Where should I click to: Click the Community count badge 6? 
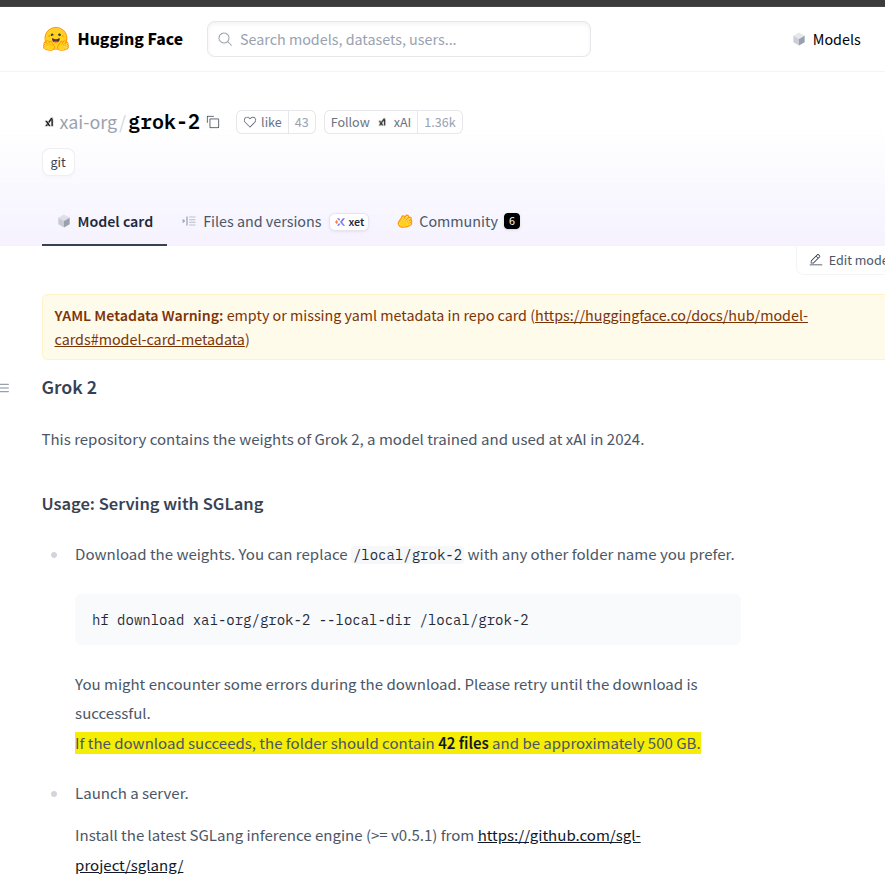click(x=512, y=221)
